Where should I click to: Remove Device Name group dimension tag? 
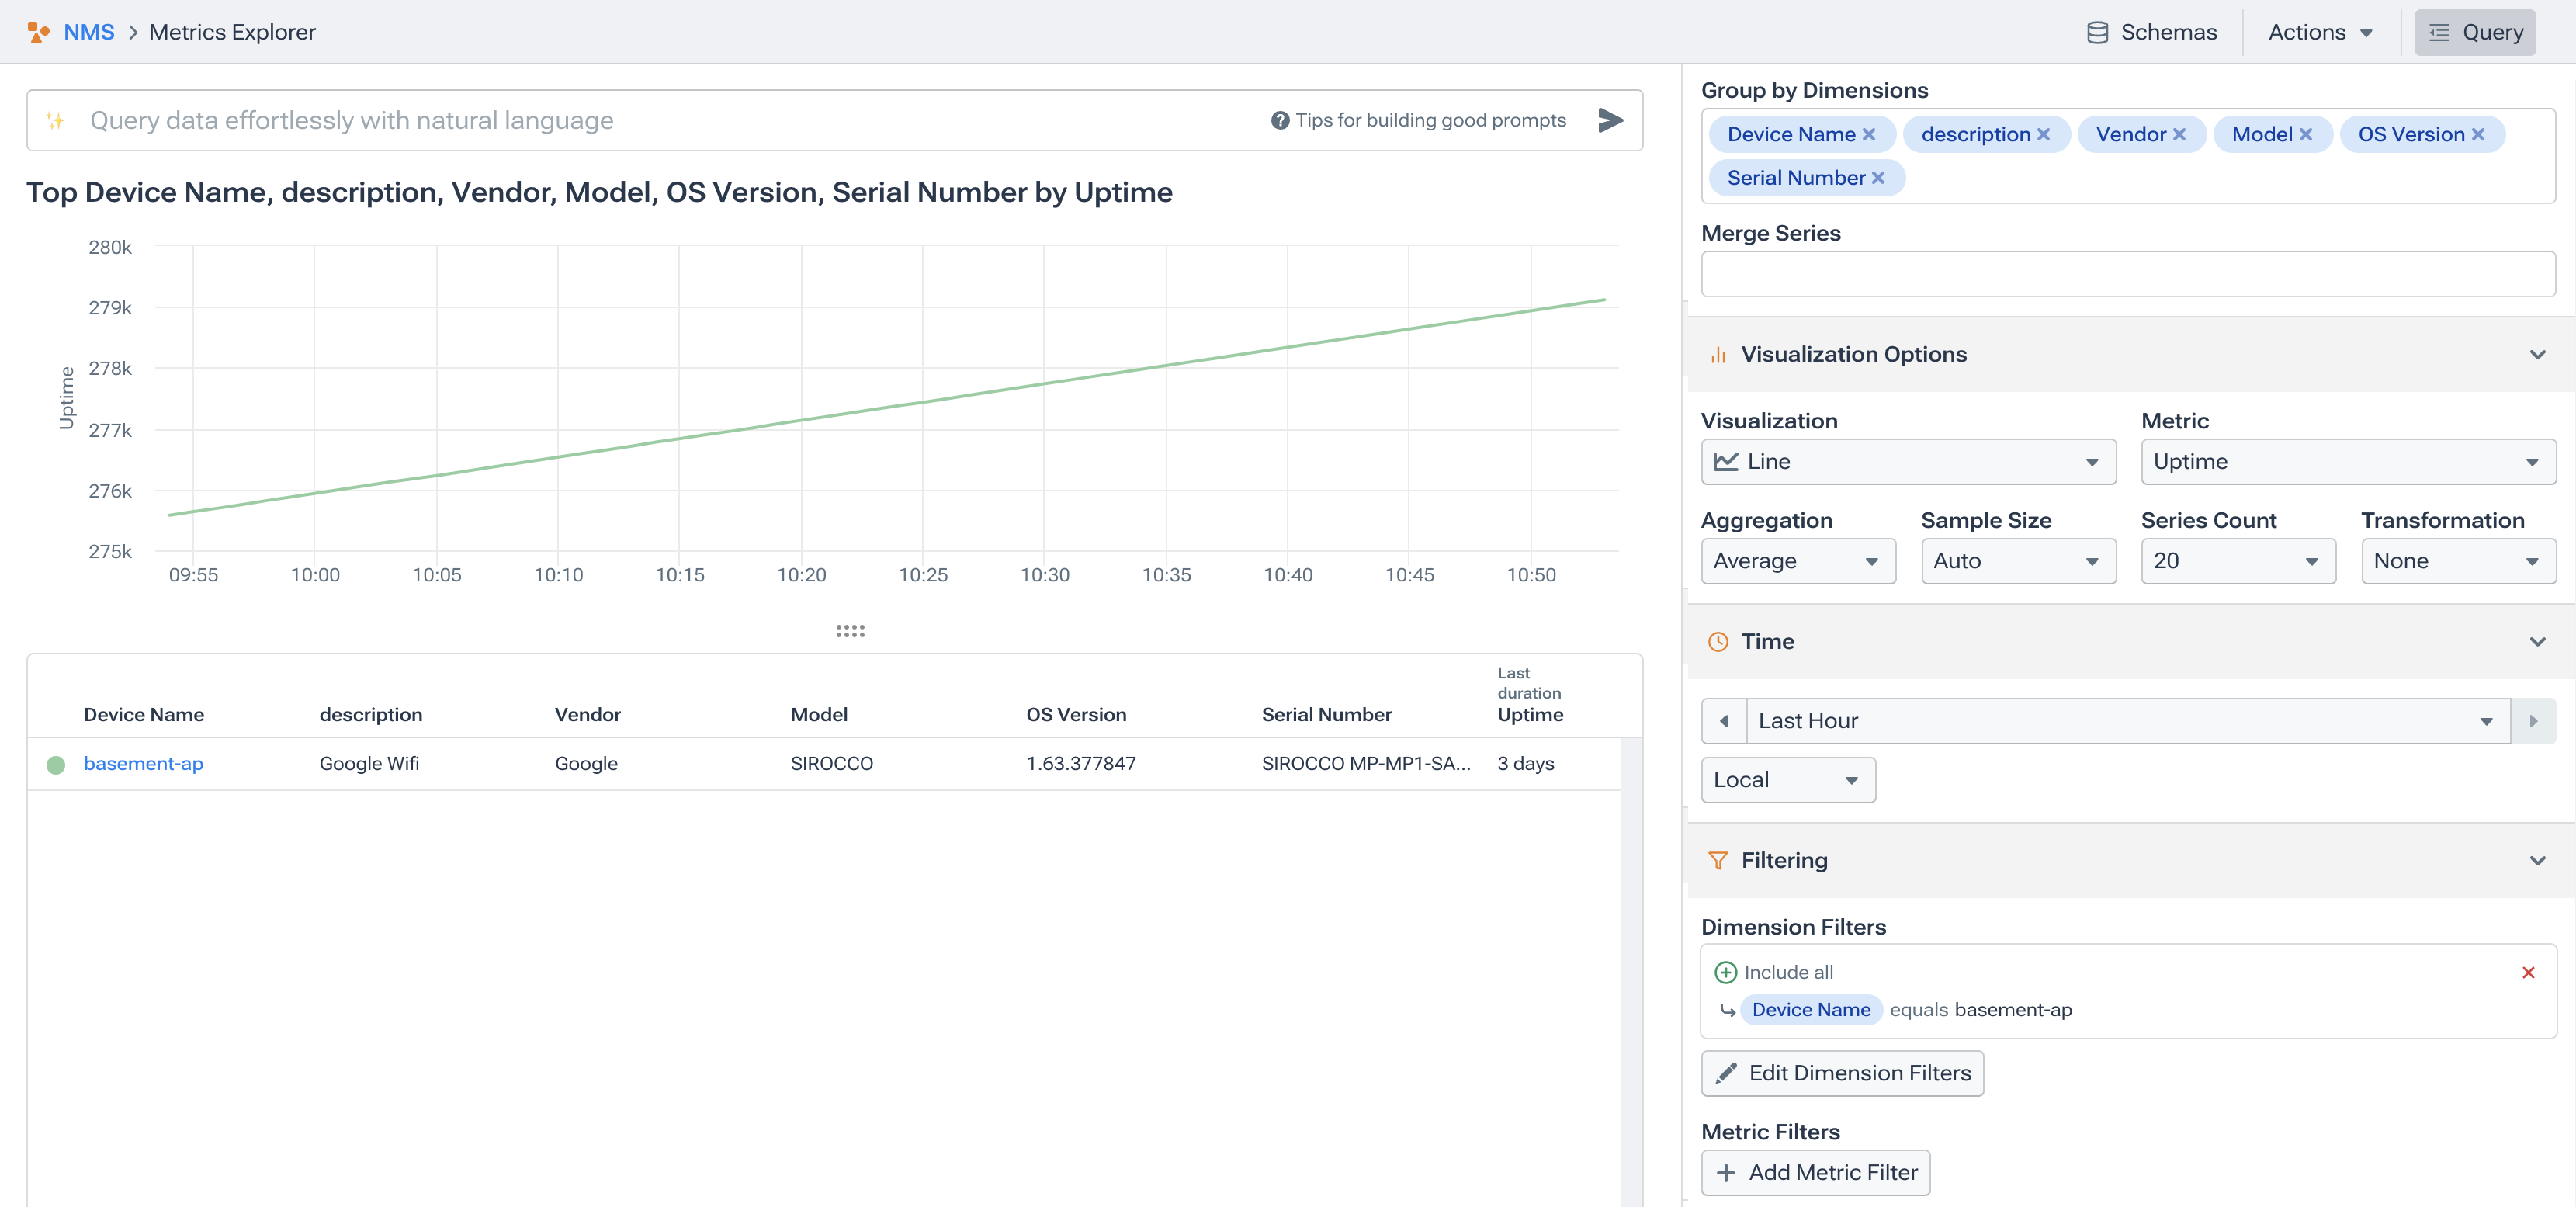coord(1868,134)
